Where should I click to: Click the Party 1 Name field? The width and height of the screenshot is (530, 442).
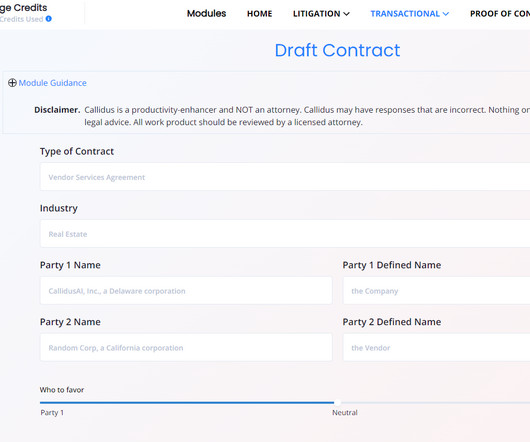pos(186,291)
